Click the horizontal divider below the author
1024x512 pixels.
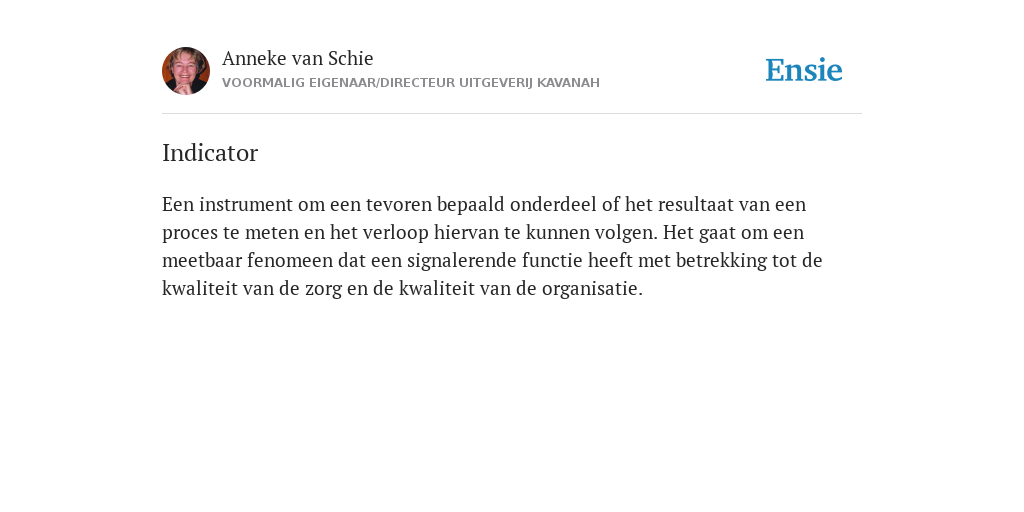click(x=512, y=114)
